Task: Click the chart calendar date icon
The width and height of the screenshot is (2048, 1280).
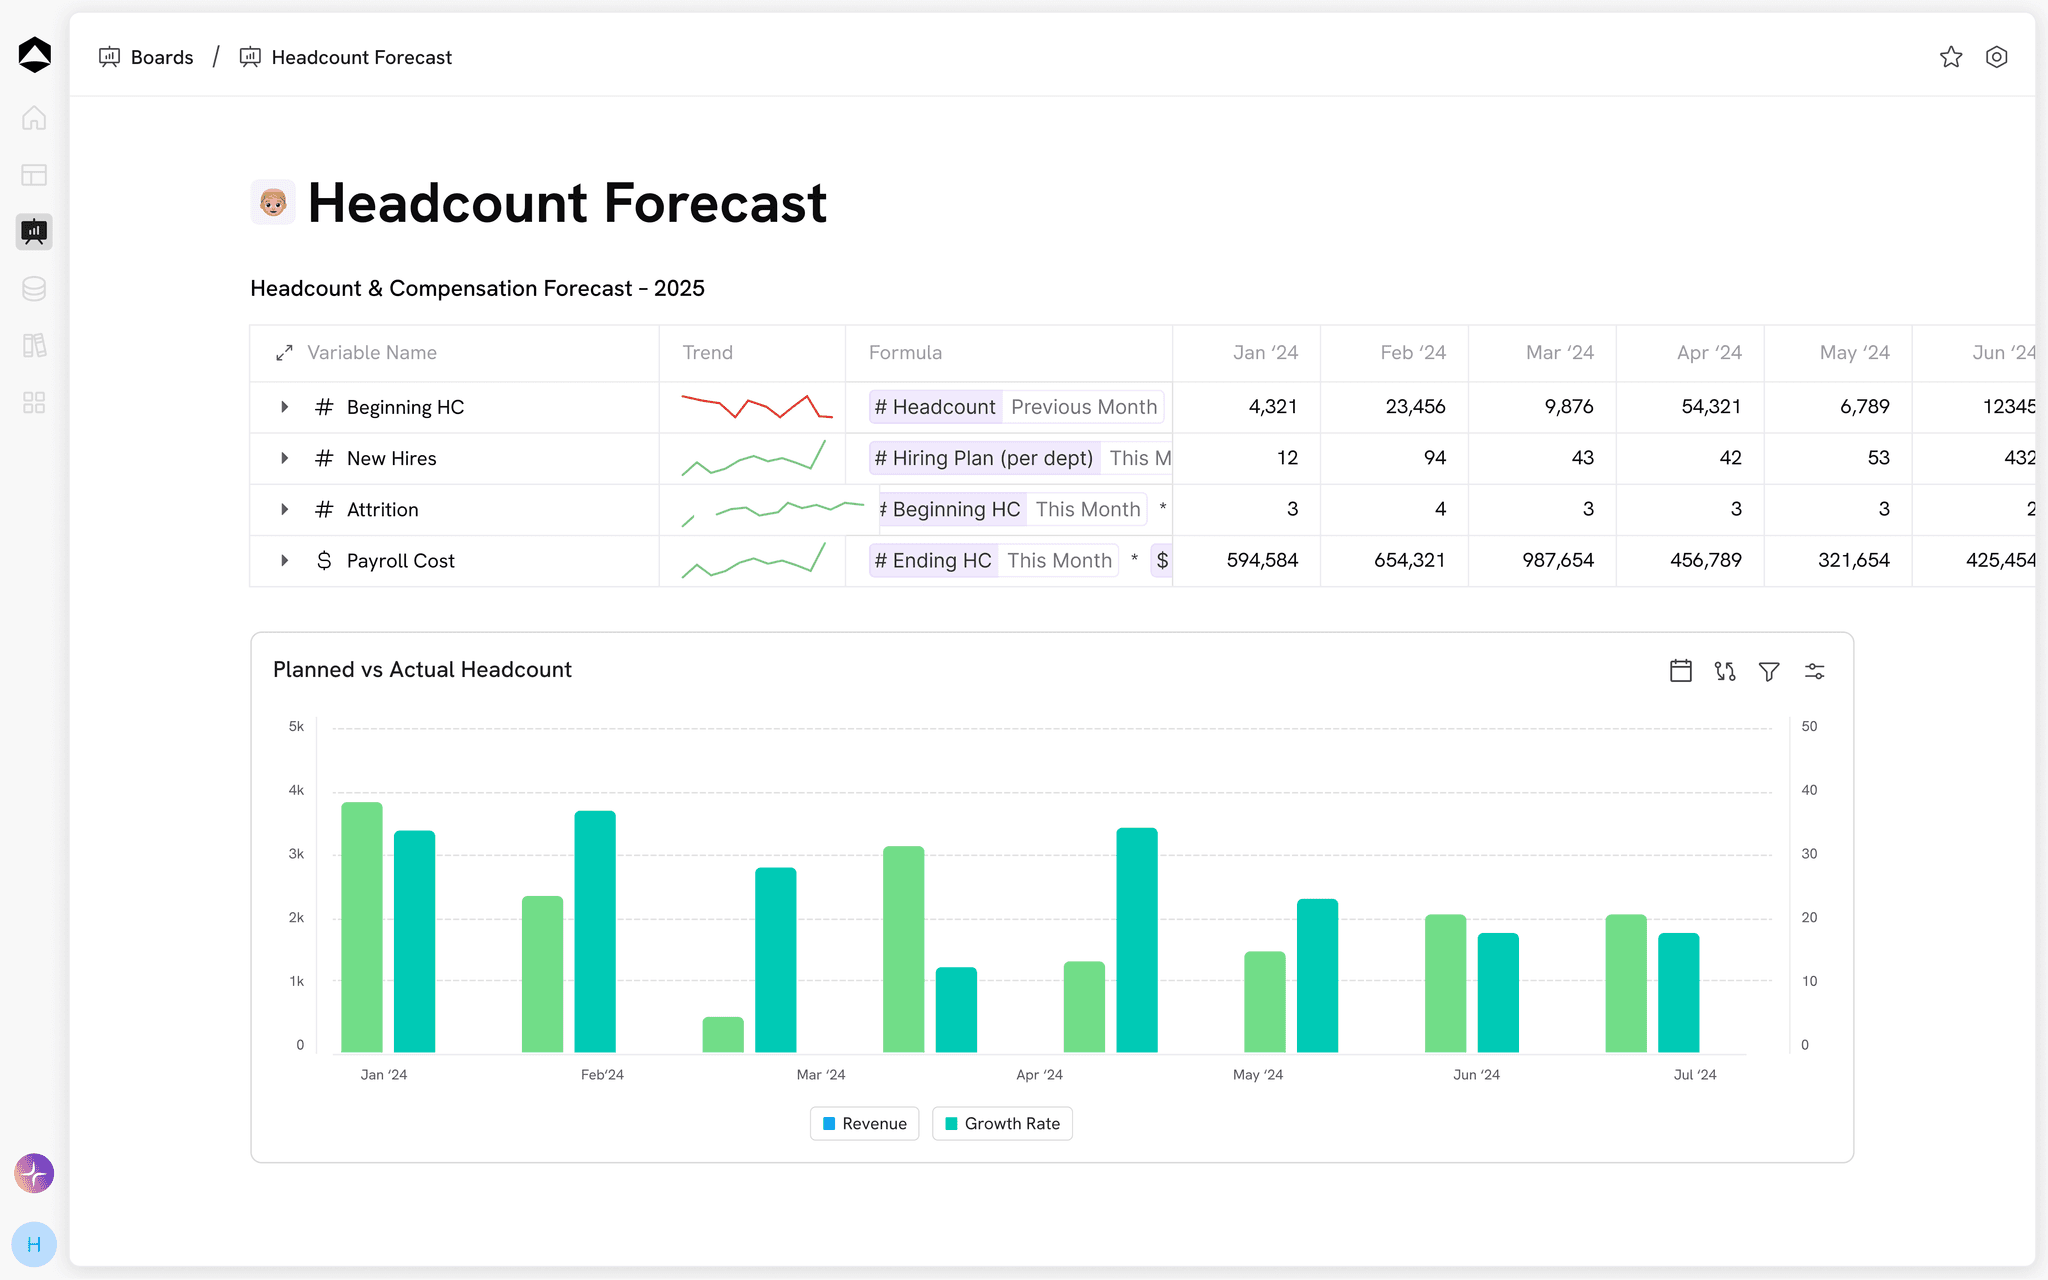Action: tap(1681, 671)
